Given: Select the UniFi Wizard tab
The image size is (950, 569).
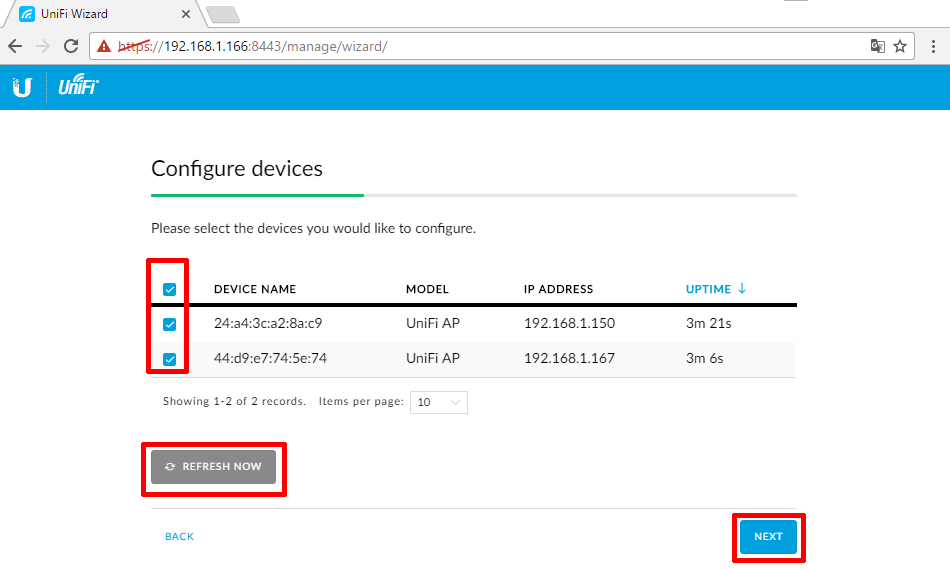Looking at the screenshot, I should 104,13.
